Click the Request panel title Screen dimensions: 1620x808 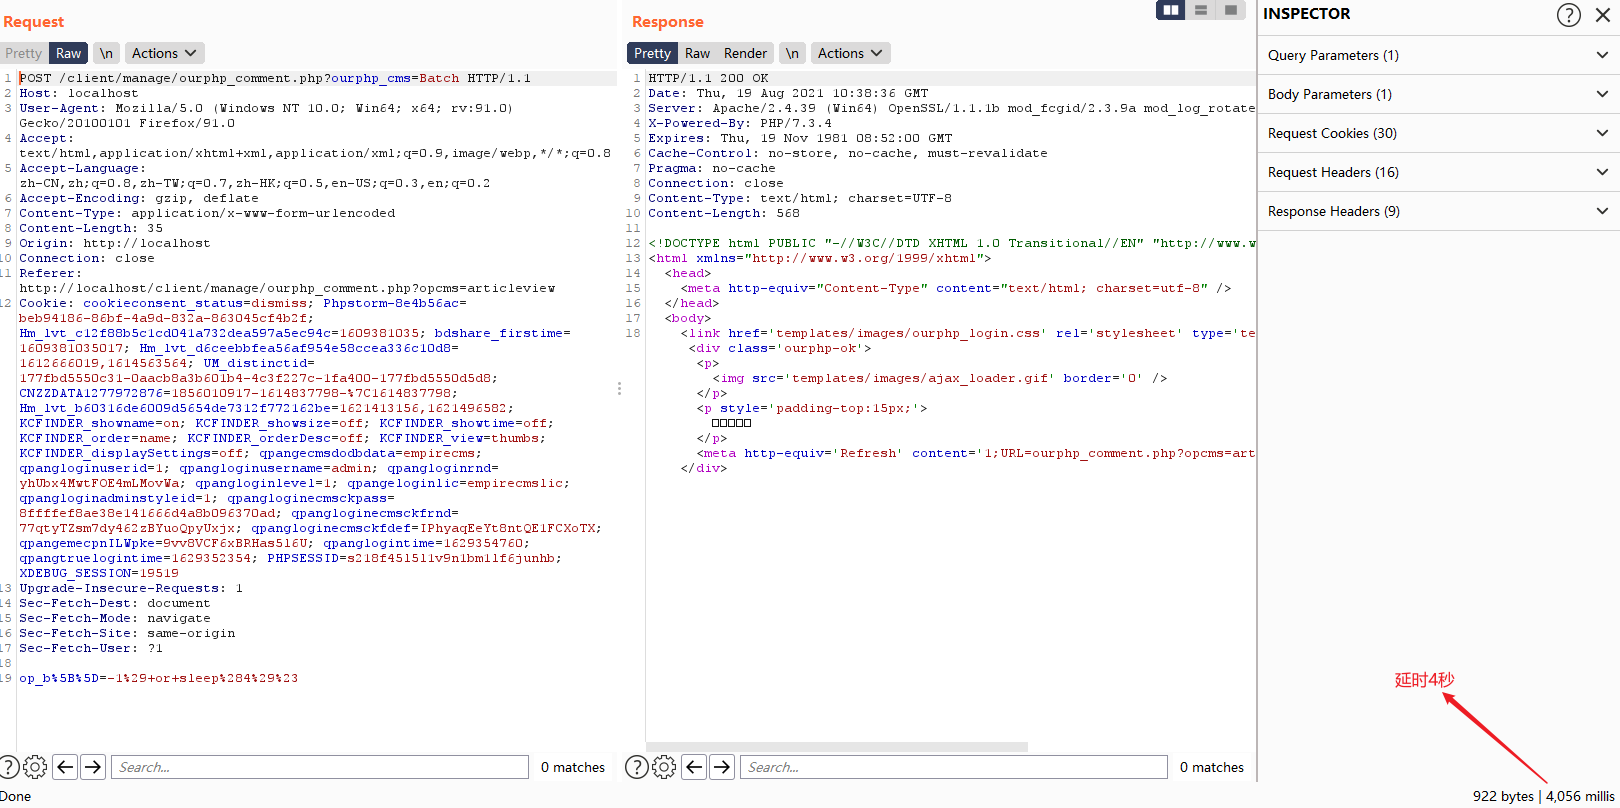[x=33, y=22]
